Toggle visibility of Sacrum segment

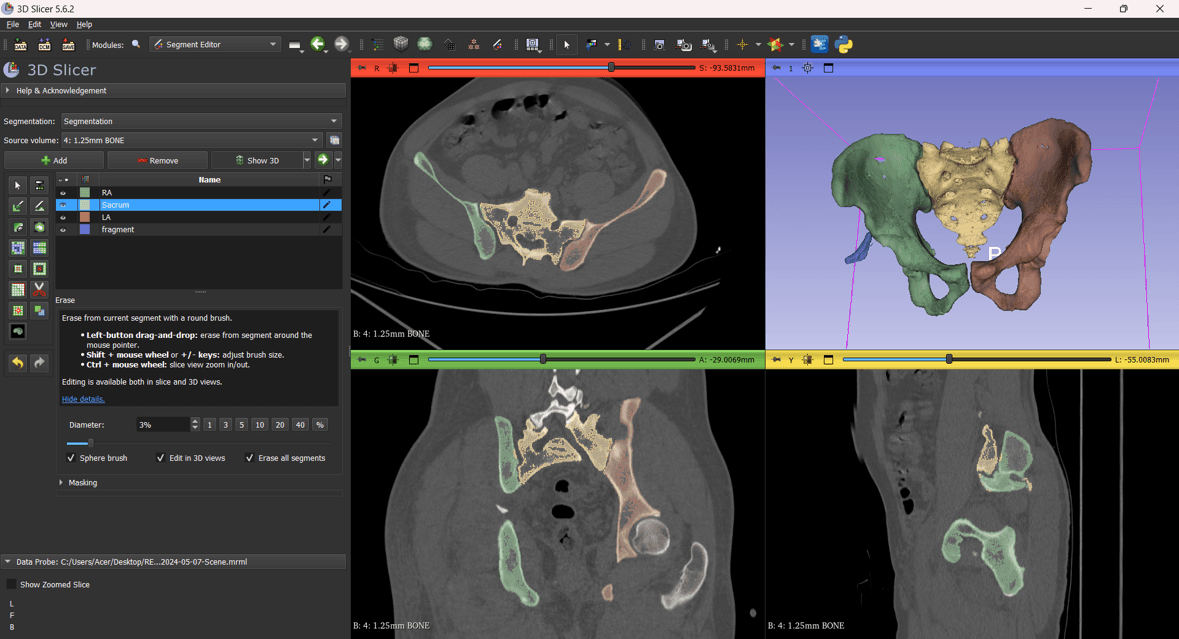(63, 204)
